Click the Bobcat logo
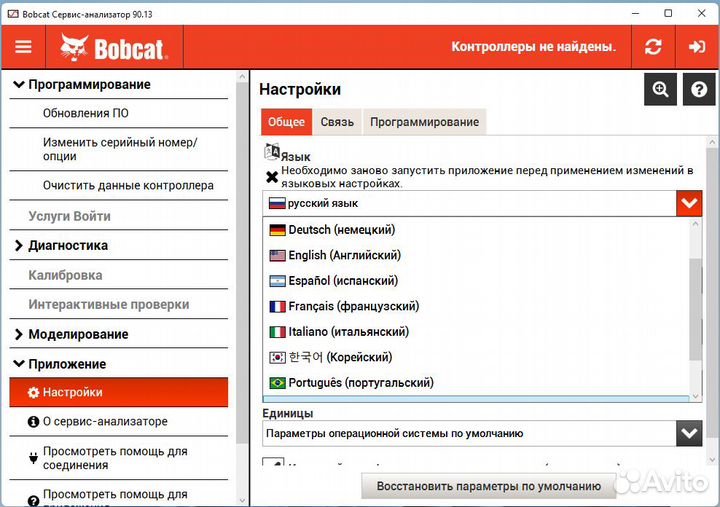Screen dimensions: 720x507 point(114,47)
